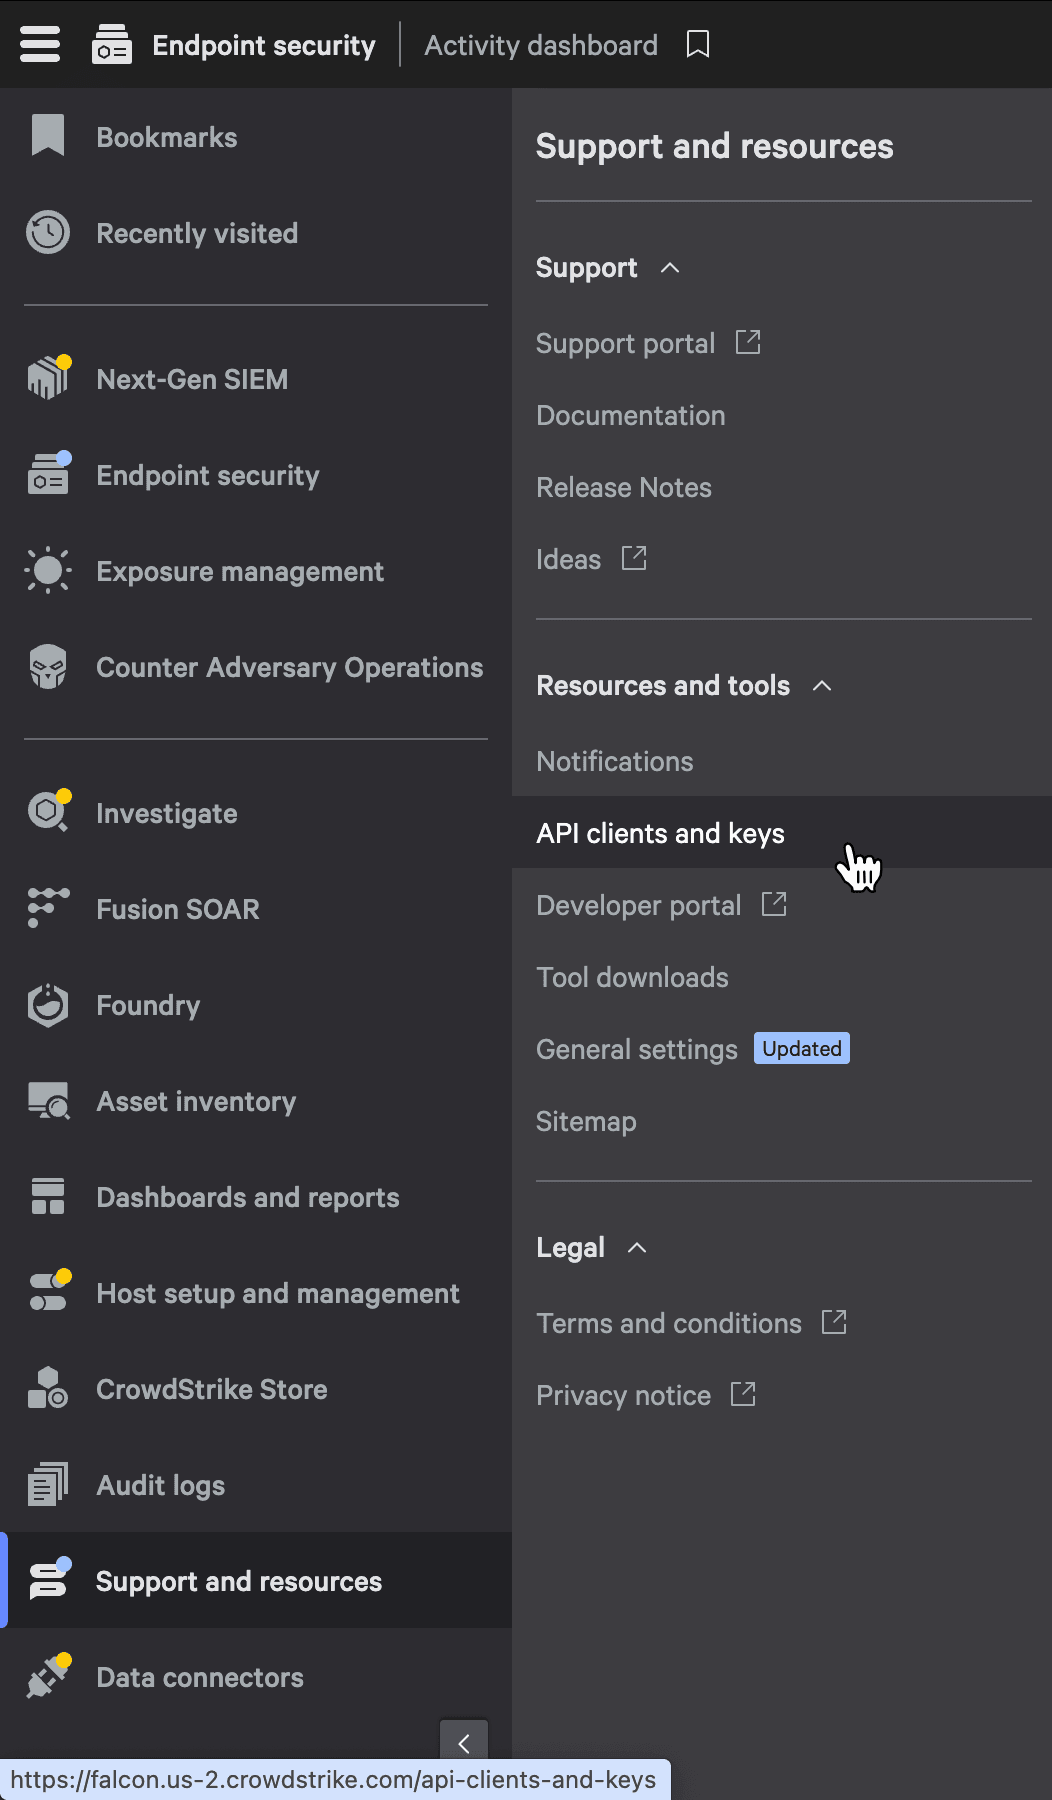This screenshot has height=1800, width=1052.
Task: Open the hamburger main menu icon
Action: click(x=40, y=44)
